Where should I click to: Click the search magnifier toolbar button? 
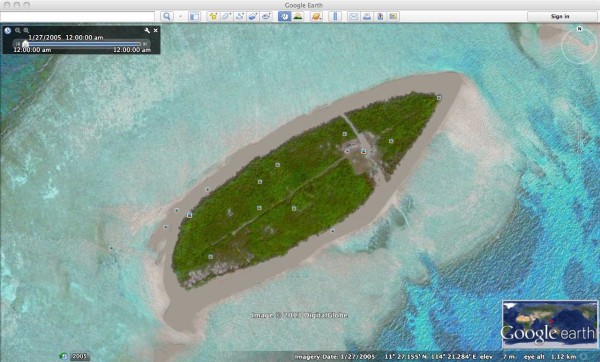point(167,16)
